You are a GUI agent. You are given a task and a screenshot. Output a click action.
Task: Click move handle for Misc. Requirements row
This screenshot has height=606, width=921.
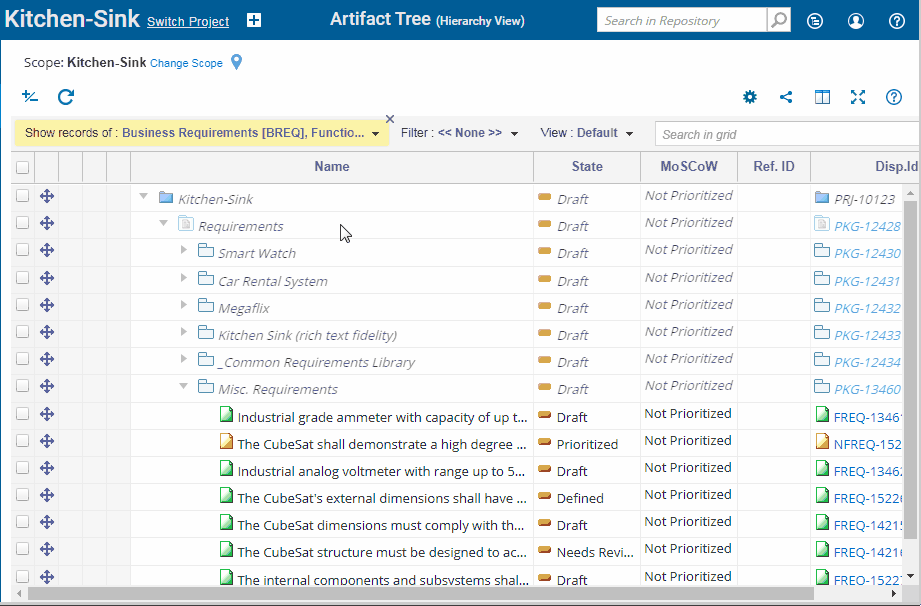(x=47, y=386)
